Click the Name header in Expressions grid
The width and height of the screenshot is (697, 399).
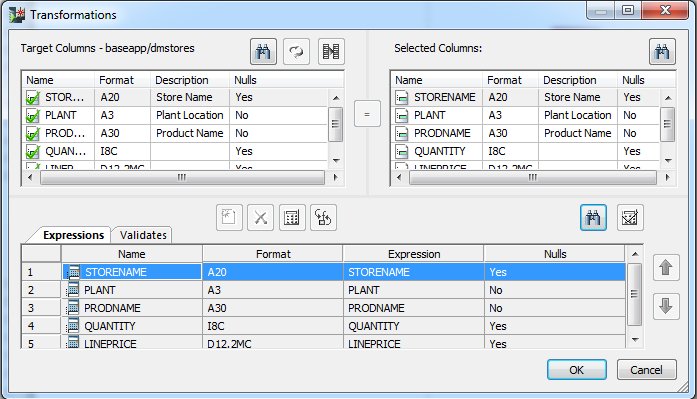pos(132,254)
